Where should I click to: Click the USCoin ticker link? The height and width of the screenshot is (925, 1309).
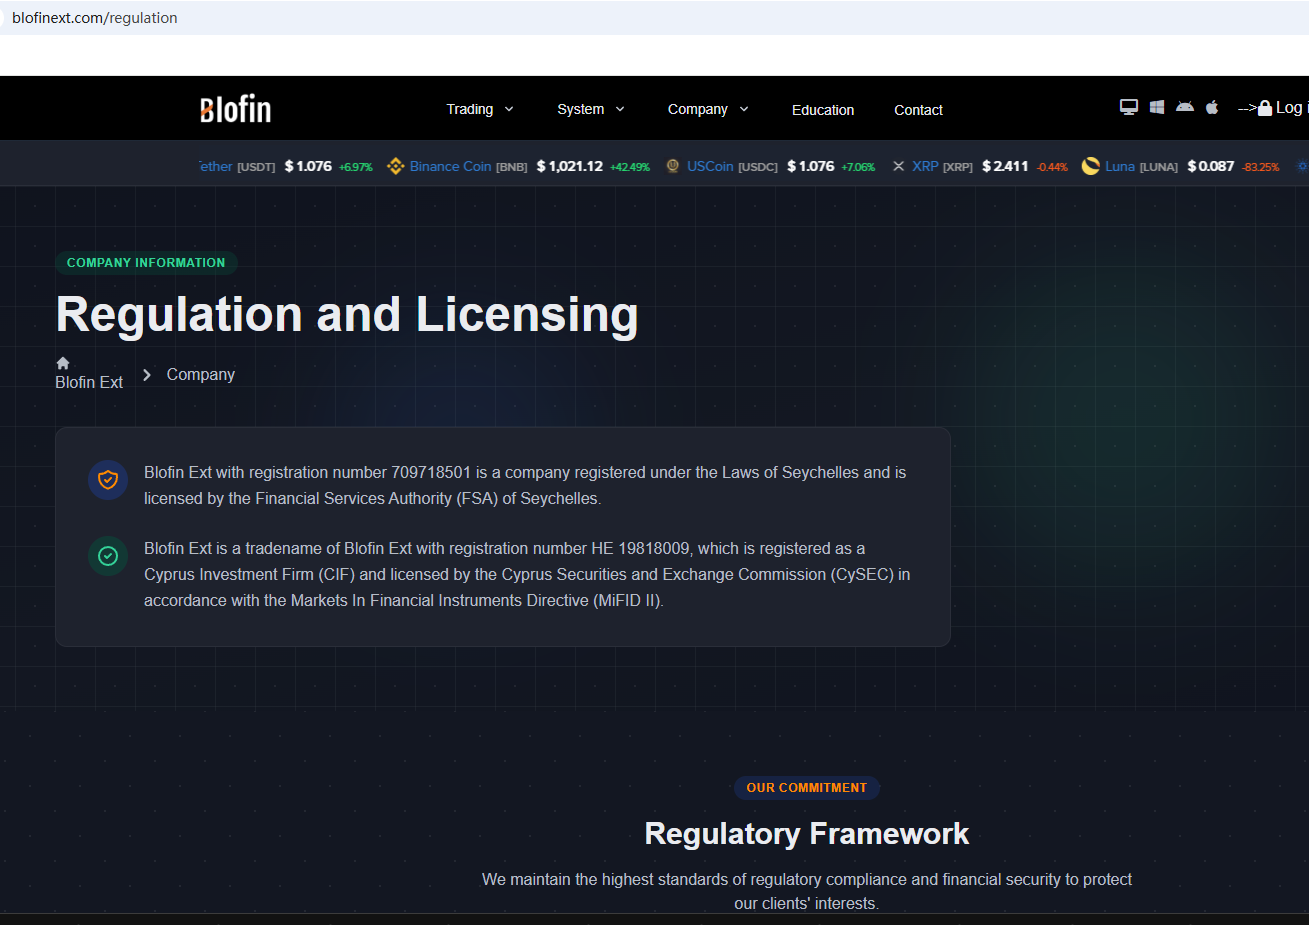tap(710, 166)
